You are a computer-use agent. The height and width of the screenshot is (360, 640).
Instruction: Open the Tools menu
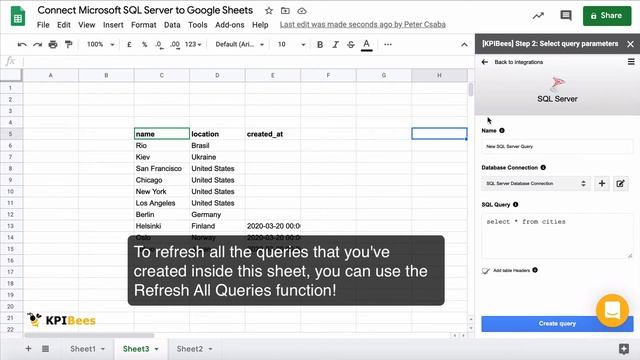coord(198,25)
